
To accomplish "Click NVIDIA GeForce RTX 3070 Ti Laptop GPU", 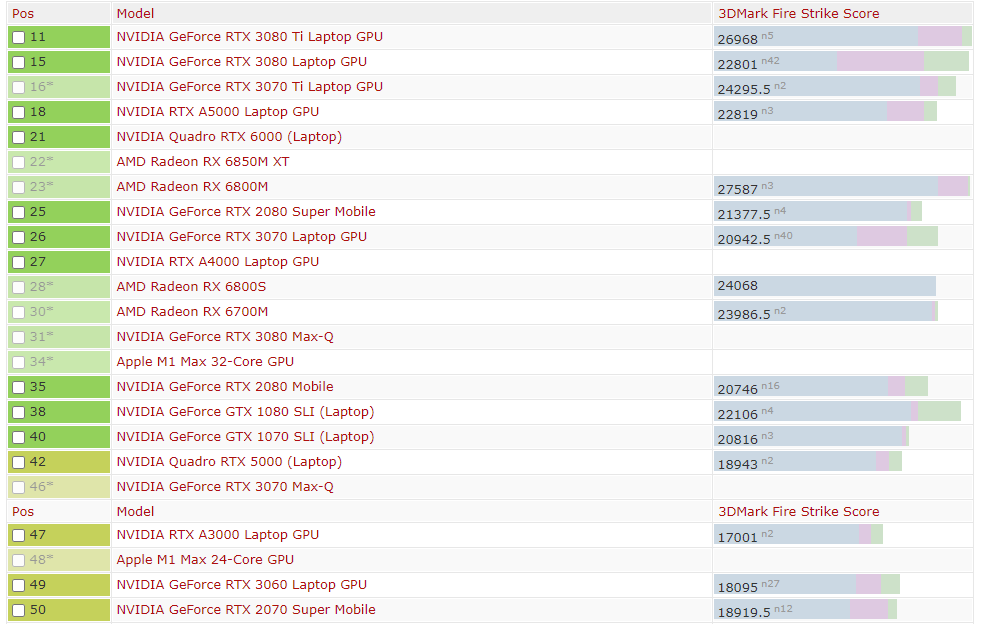I will [x=250, y=87].
